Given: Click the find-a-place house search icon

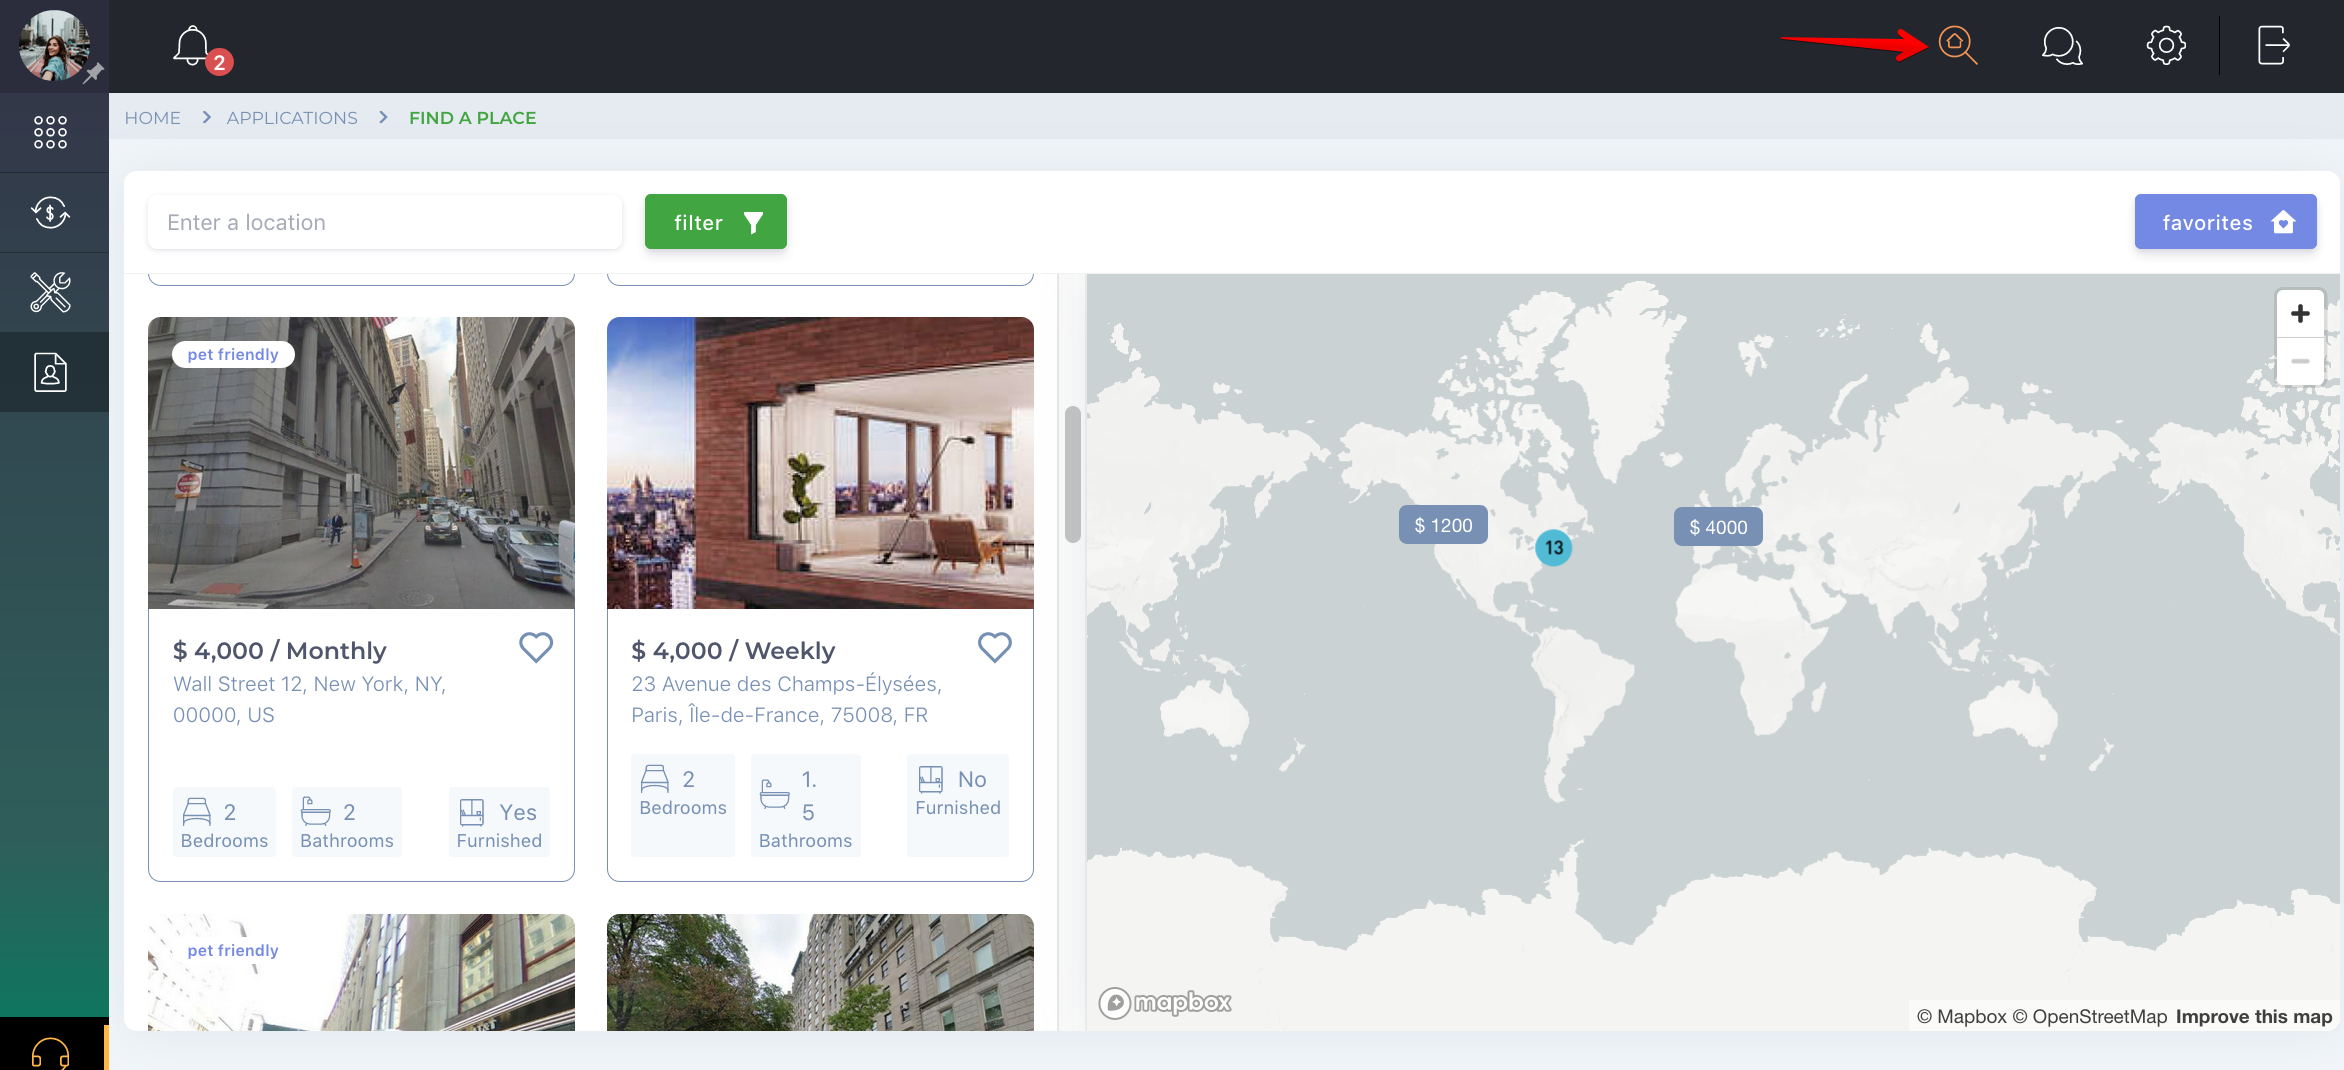Looking at the screenshot, I should coord(1957,46).
